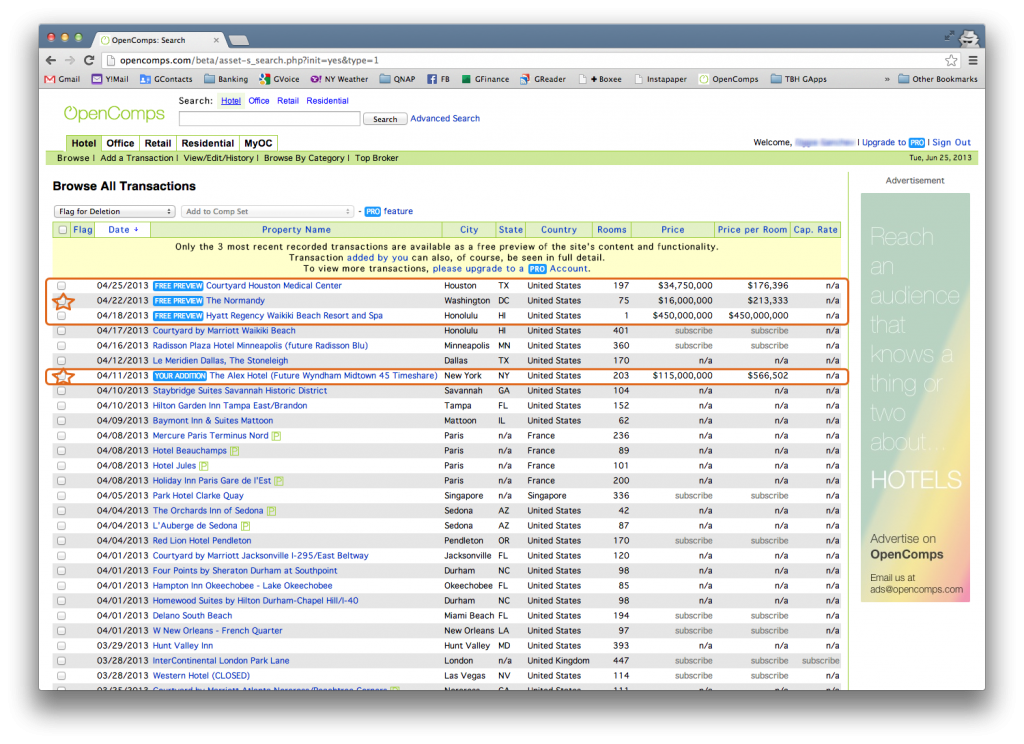Open the GReader bookmark
This screenshot has height=744, width=1024.
pyautogui.click(x=543, y=79)
